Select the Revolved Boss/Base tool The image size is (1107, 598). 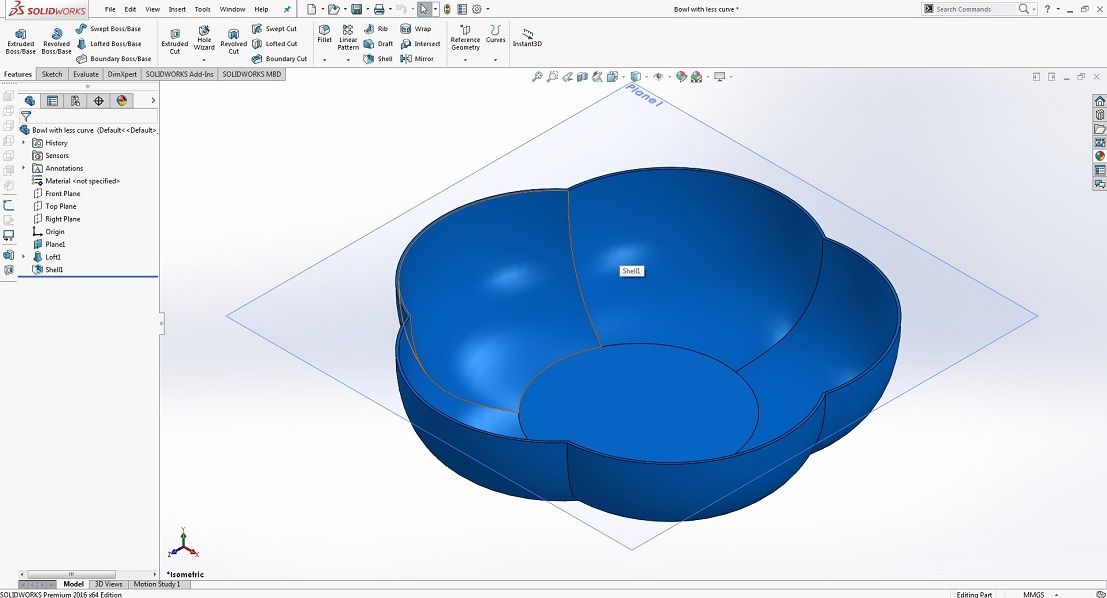tap(56, 42)
